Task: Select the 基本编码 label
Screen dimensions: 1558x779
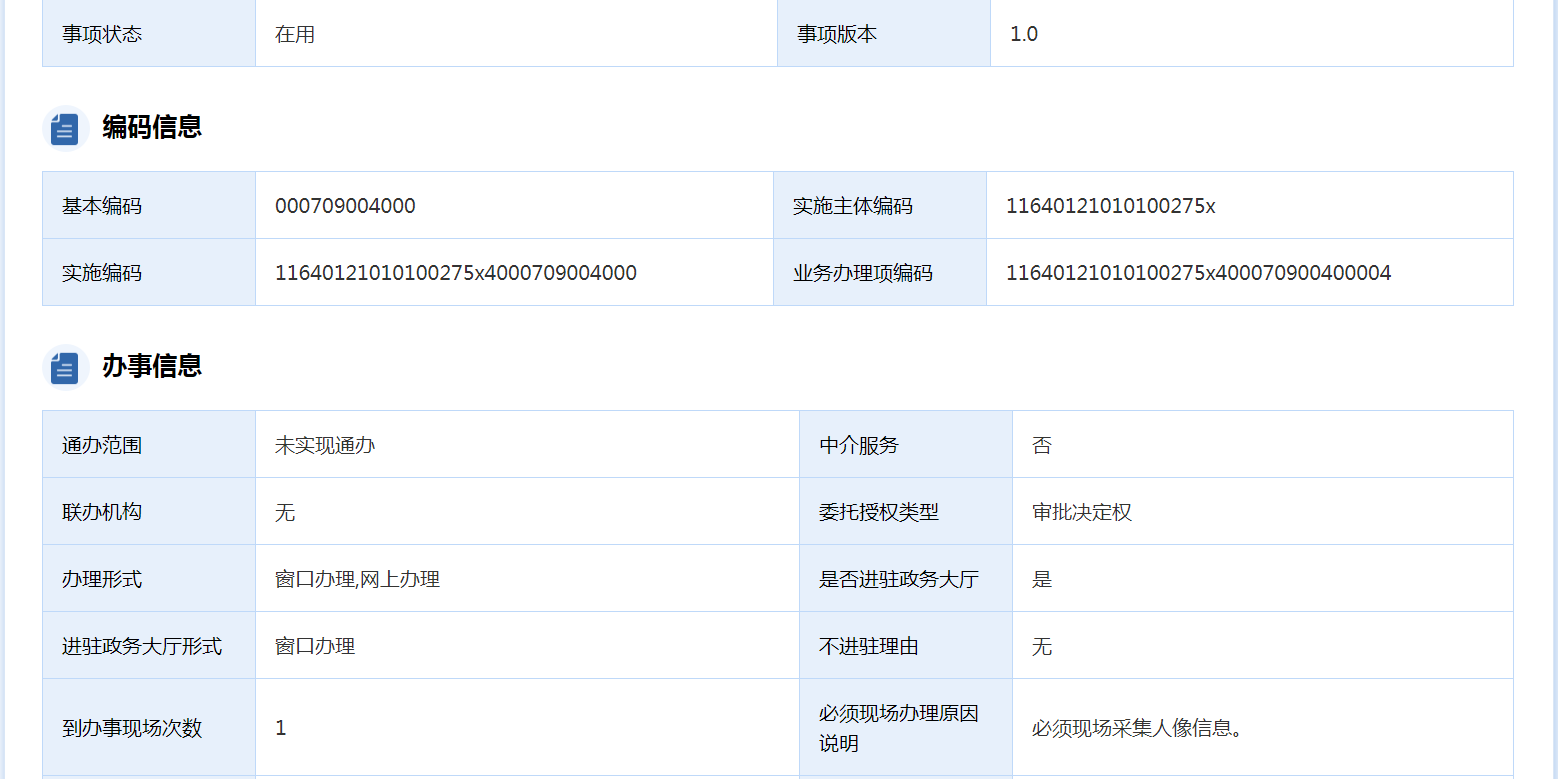Action: coord(102,206)
